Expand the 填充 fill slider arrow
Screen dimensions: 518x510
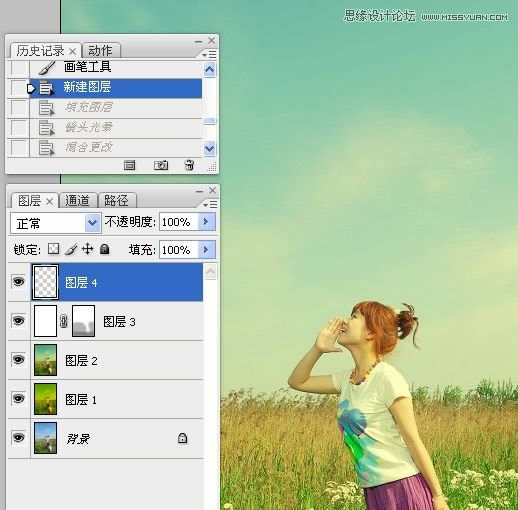tap(206, 249)
